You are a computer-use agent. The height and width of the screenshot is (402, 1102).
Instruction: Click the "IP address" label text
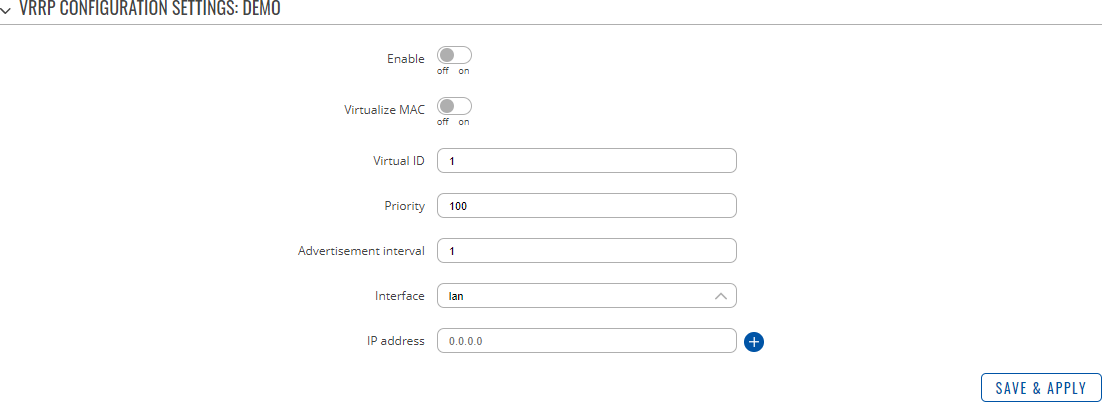tap(395, 341)
